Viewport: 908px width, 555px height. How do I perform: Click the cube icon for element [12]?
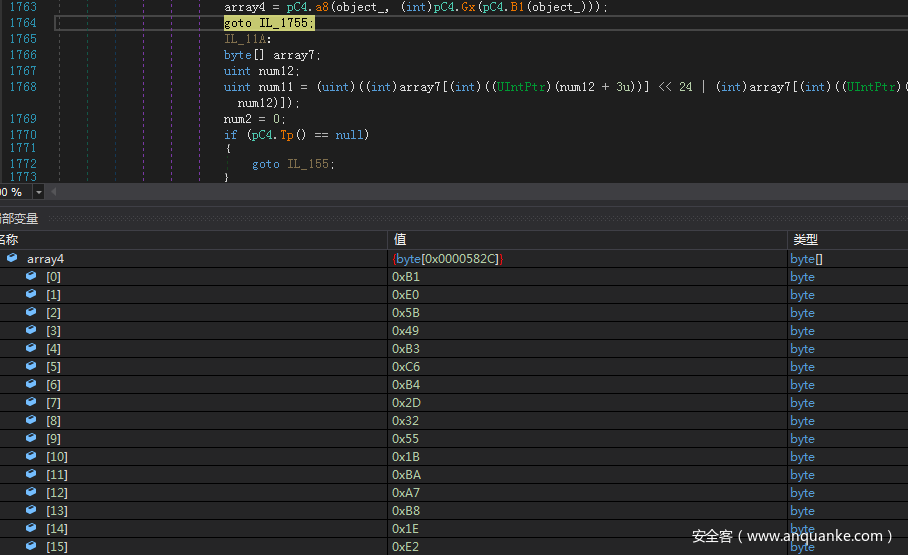31,493
